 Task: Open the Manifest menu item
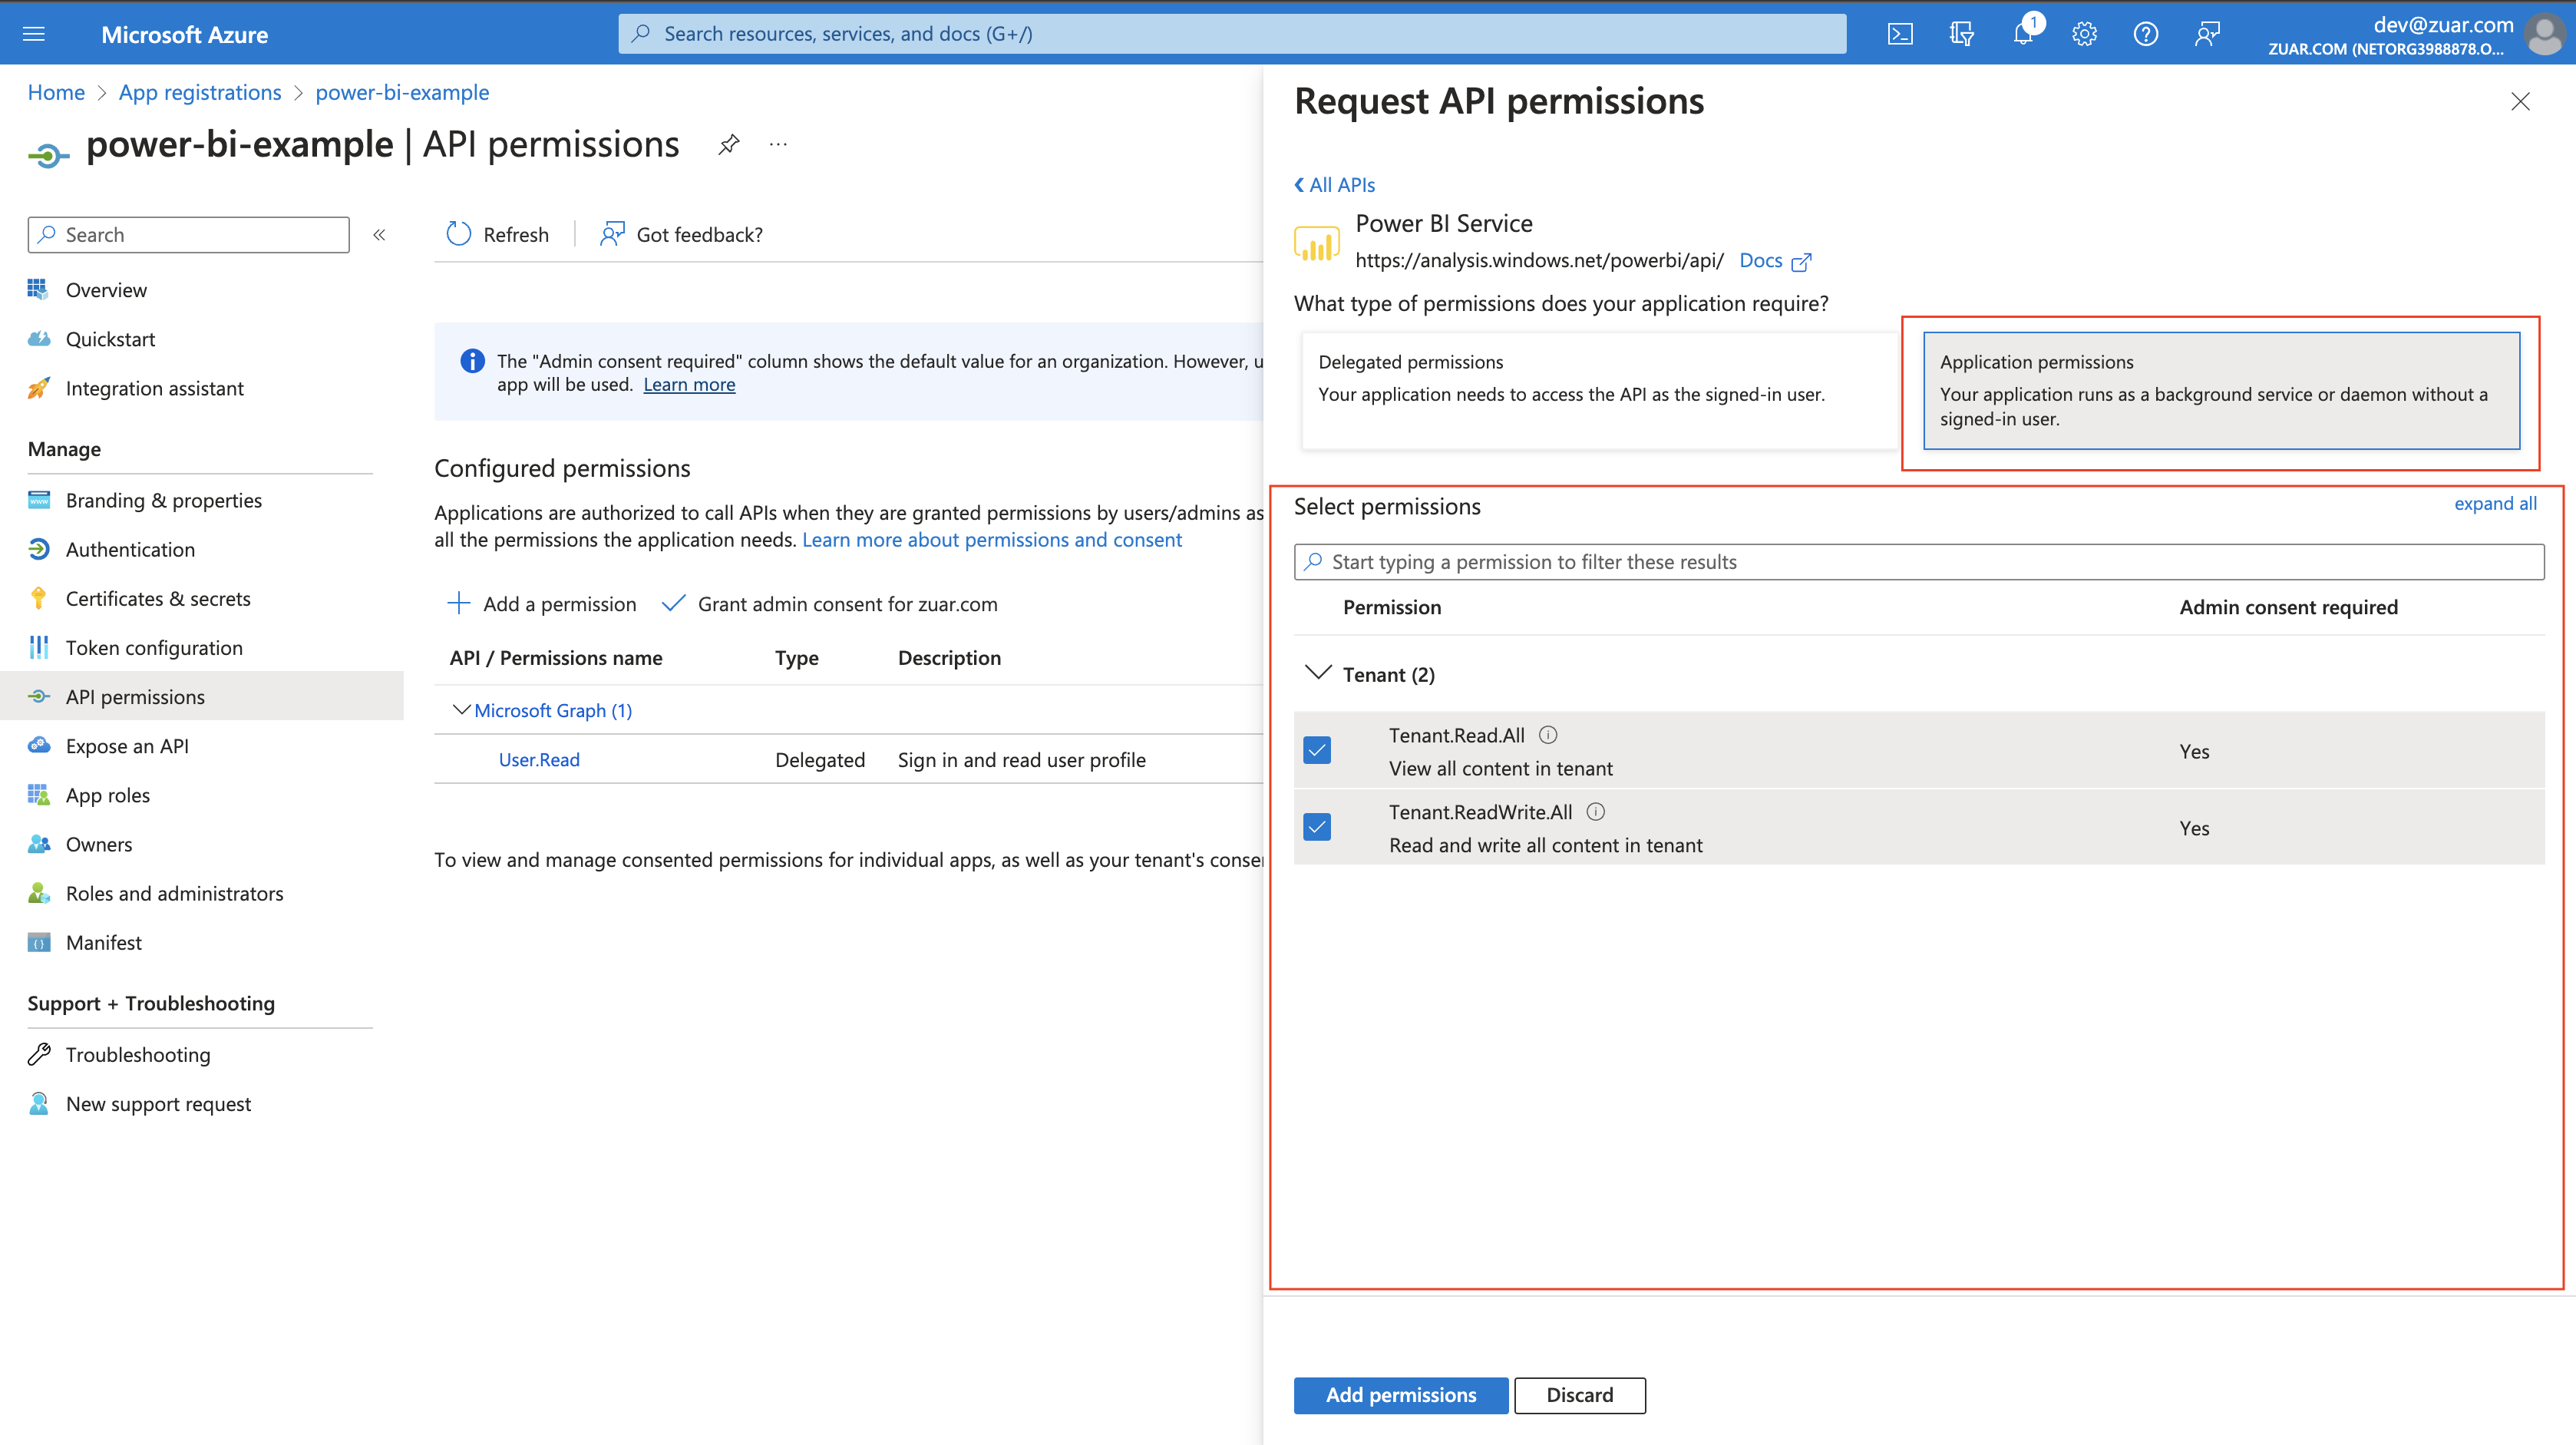point(104,942)
